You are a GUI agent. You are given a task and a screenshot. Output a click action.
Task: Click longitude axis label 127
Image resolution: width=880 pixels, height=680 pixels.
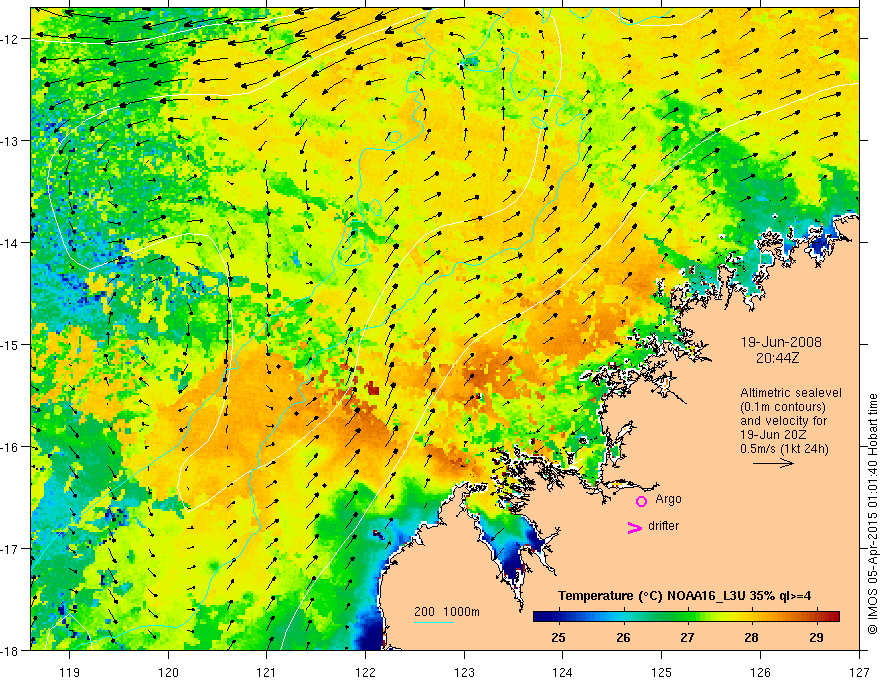point(859,672)
